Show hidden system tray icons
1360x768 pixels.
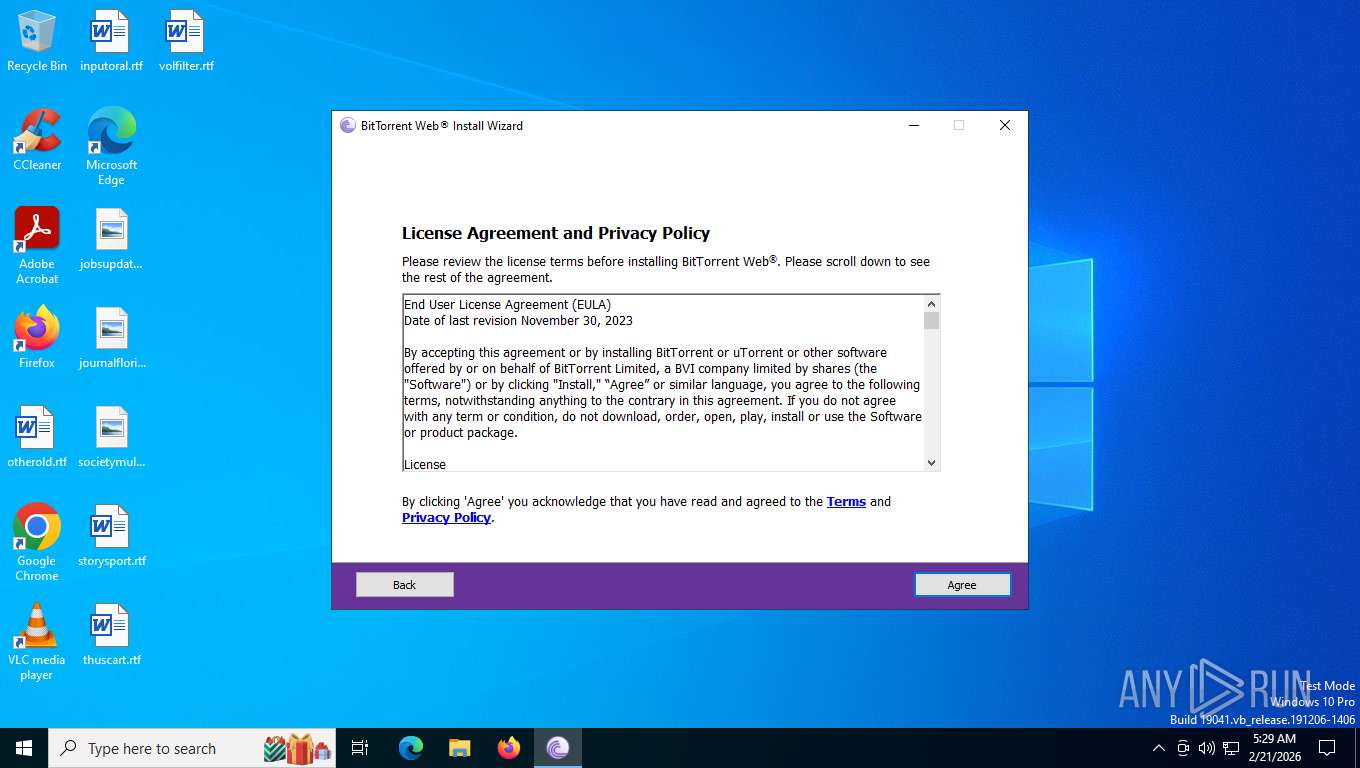click(1159, 748)
